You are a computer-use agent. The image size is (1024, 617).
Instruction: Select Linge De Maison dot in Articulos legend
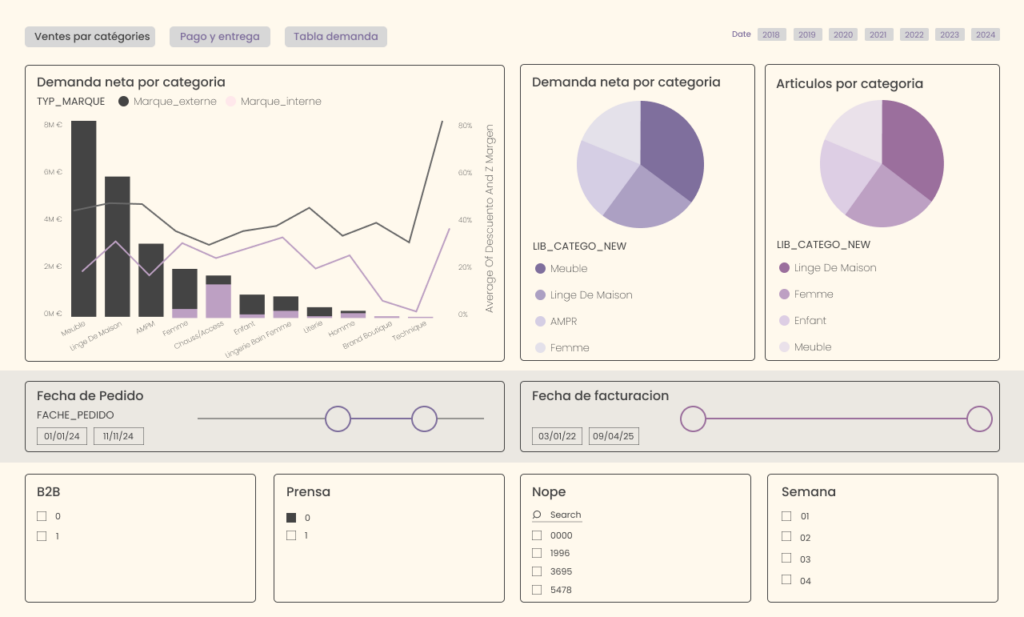tap(784, 268)
